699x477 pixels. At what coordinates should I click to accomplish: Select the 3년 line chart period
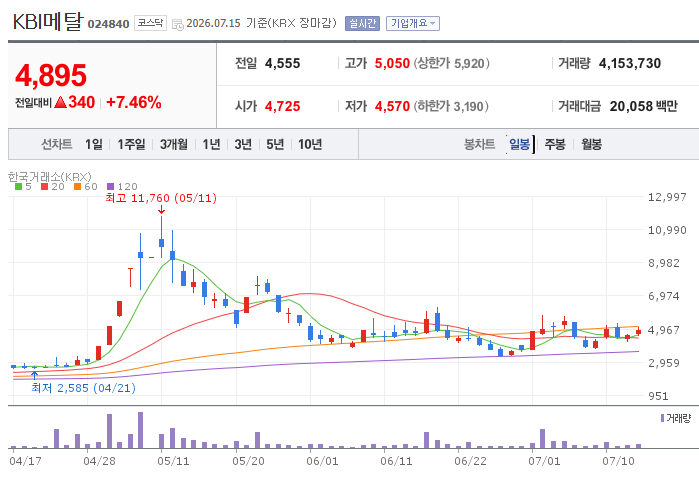coord(243,144)
